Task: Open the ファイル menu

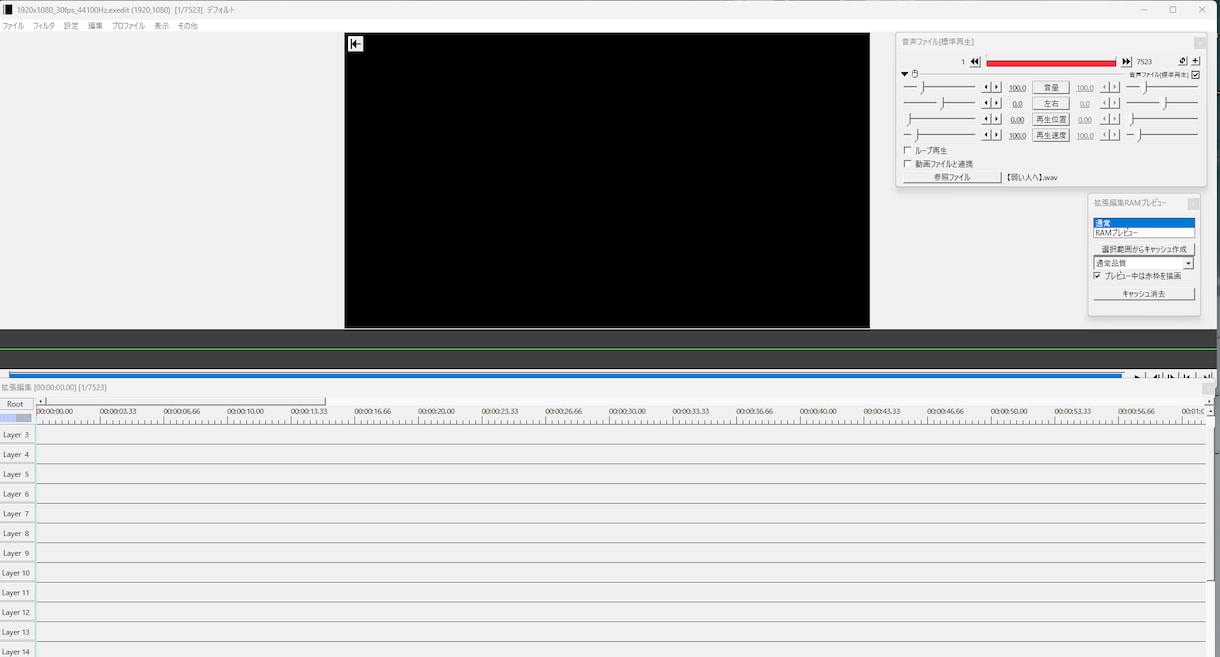Action: click(13, 26)
